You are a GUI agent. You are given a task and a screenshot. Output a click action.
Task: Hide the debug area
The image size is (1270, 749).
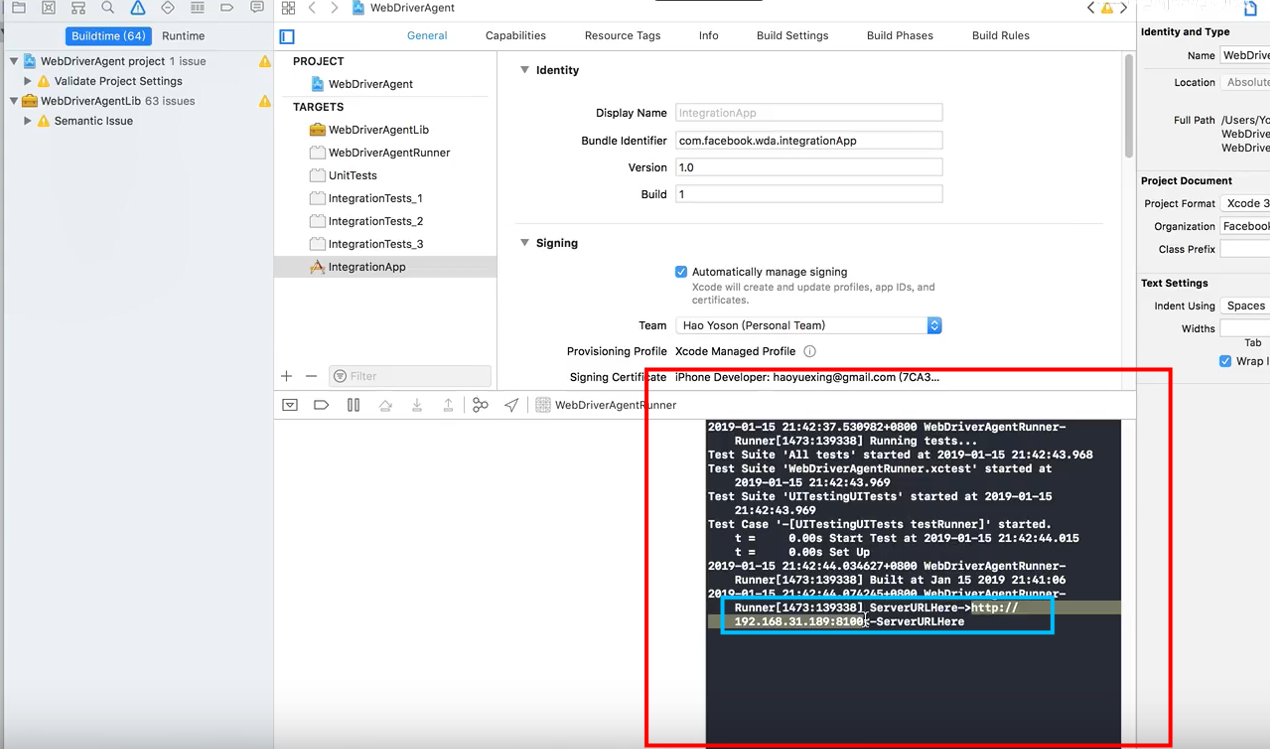point(290,405)
